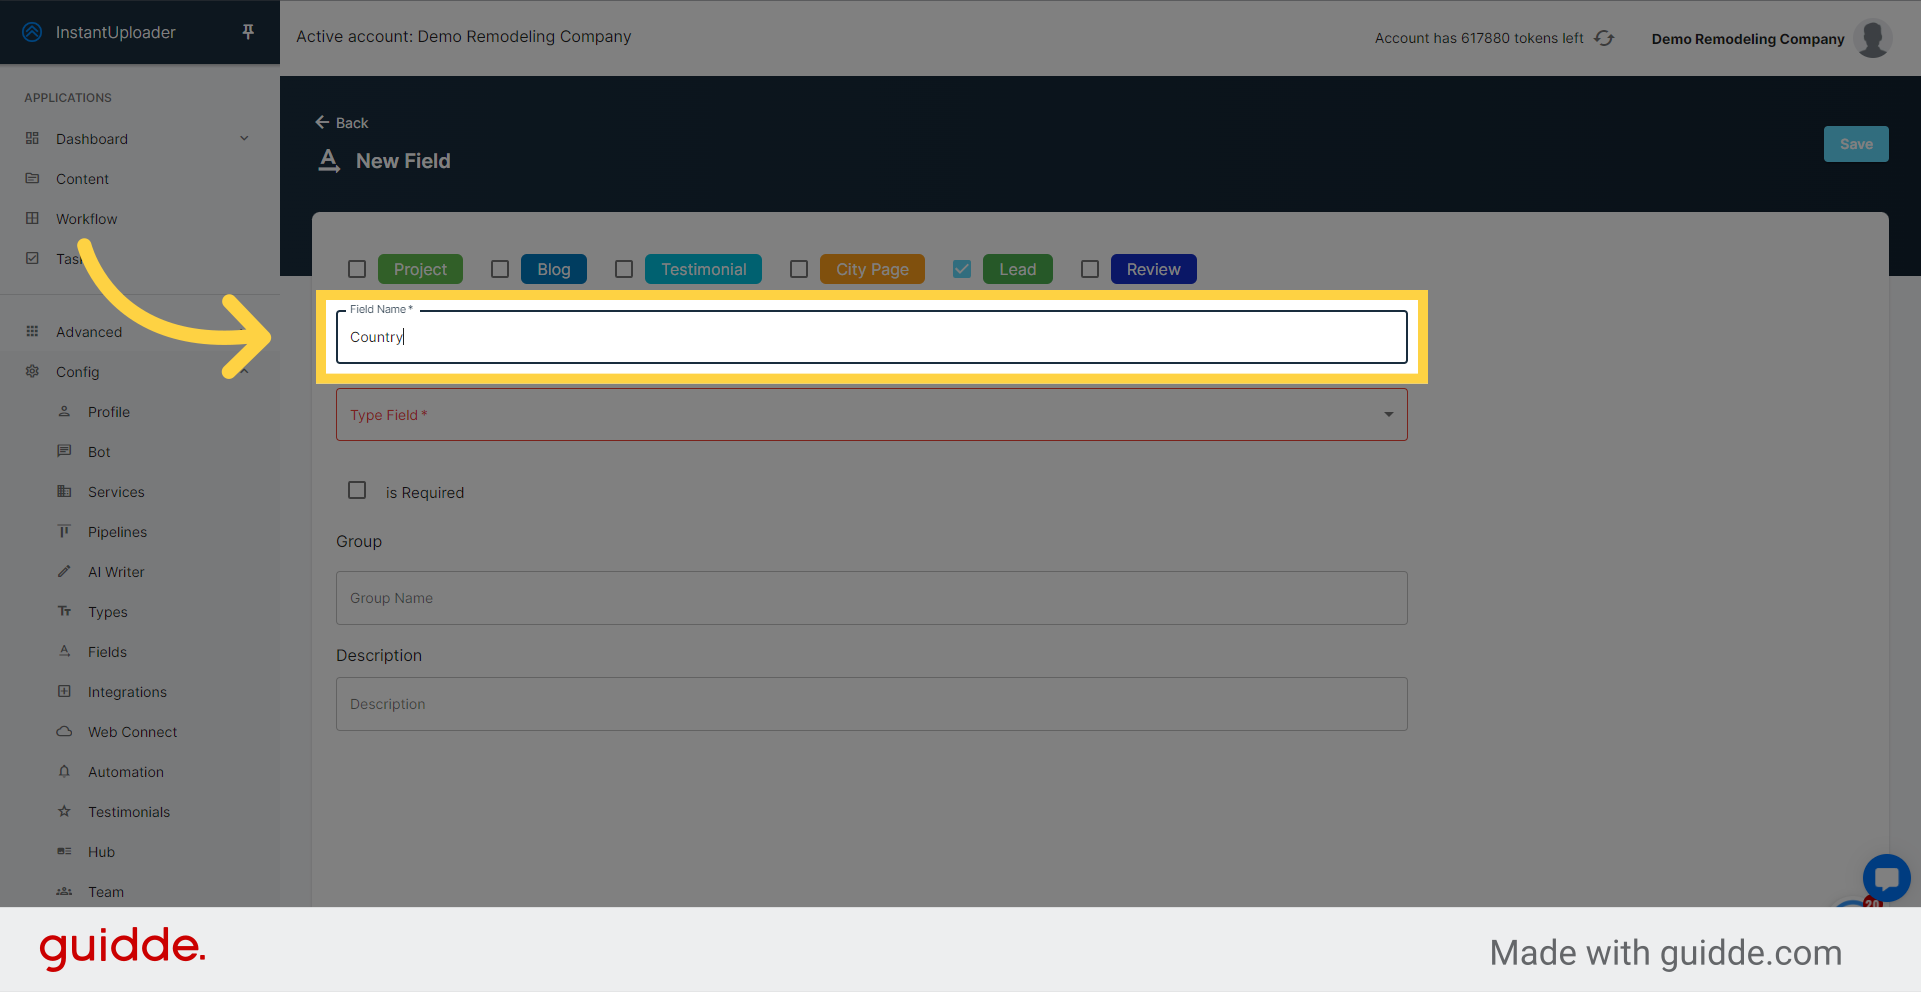1921x992 pixels.
Task: Click the Automation bell icon
Action: (x=64, y=771)
